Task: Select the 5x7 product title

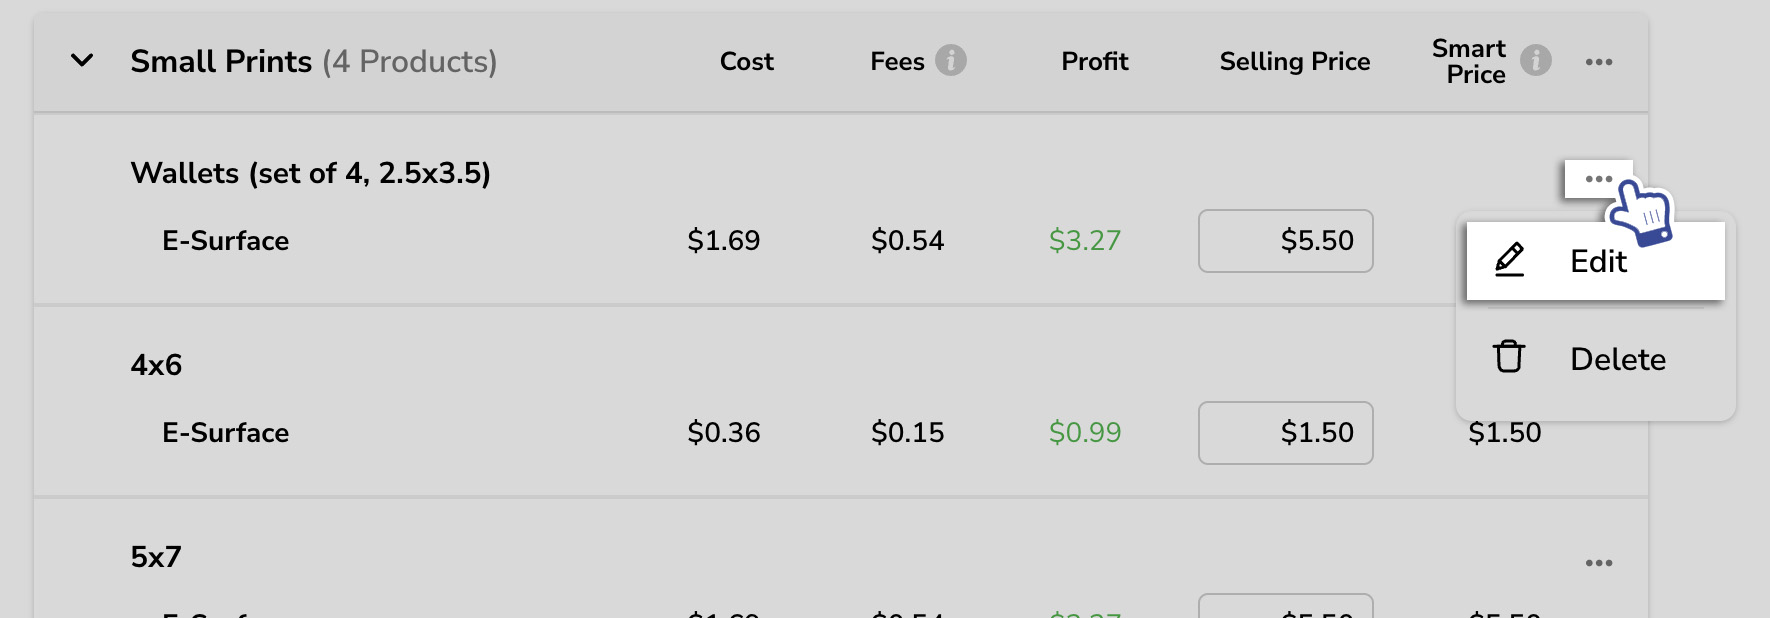Action: [x=156, y=557]
